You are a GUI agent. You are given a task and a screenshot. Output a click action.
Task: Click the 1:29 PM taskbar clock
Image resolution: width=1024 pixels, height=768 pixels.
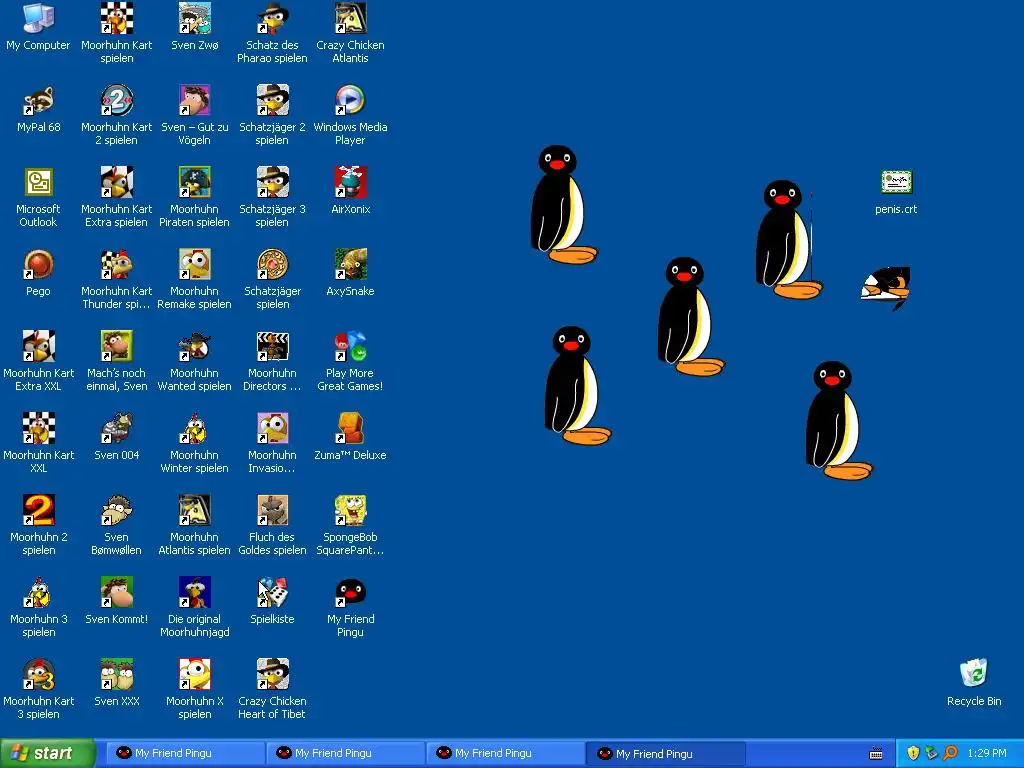[x=987, y=753]
